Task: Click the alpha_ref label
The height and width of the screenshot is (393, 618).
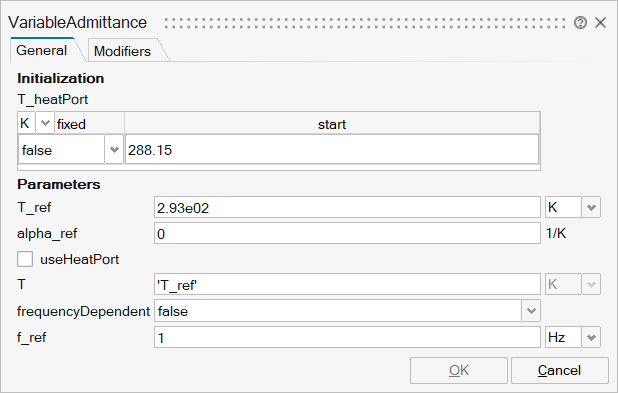Action: (x=47, y=234)
